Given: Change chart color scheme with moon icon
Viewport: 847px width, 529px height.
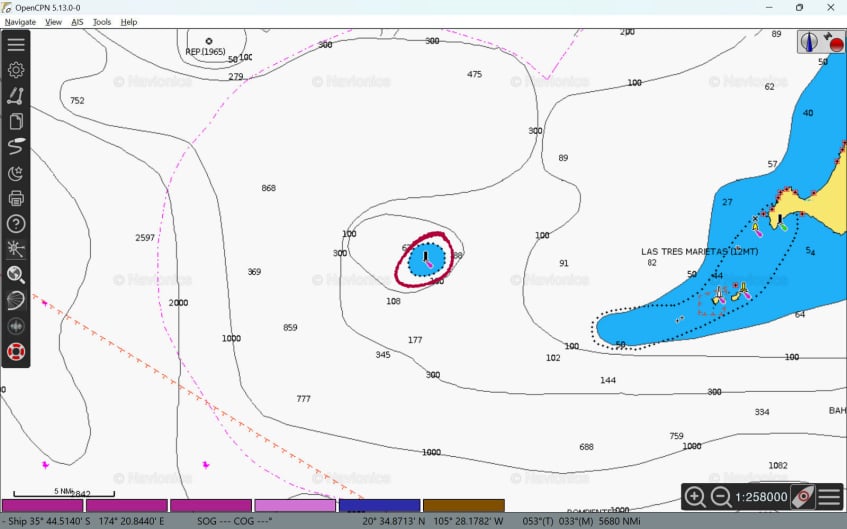Looking at the screenshot, I should point(16,173).
